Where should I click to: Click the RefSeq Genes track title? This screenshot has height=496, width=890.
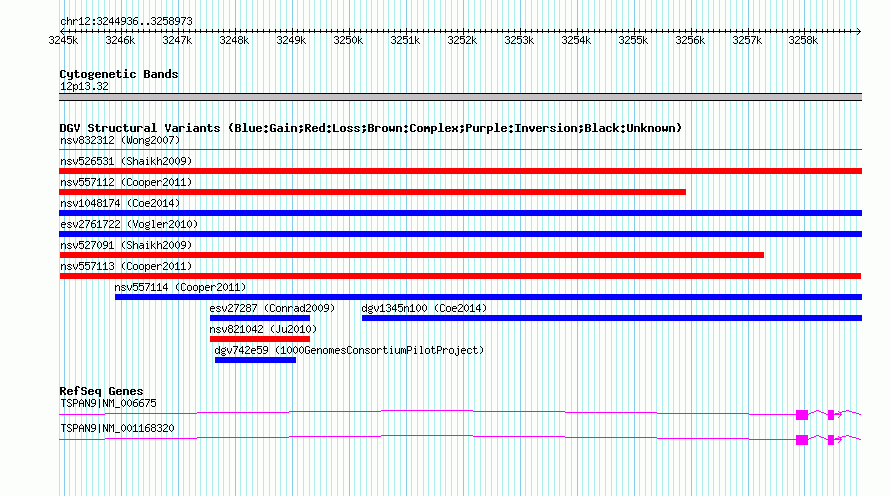(x=101, y=391)
